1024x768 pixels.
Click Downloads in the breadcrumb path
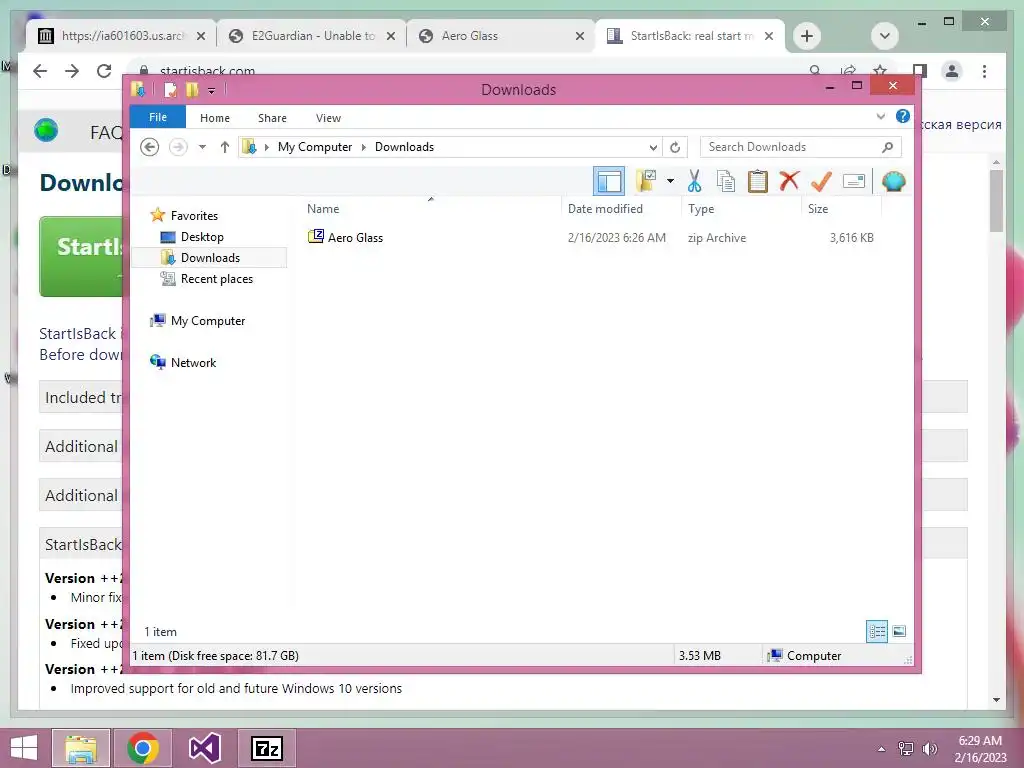(404, 147)
